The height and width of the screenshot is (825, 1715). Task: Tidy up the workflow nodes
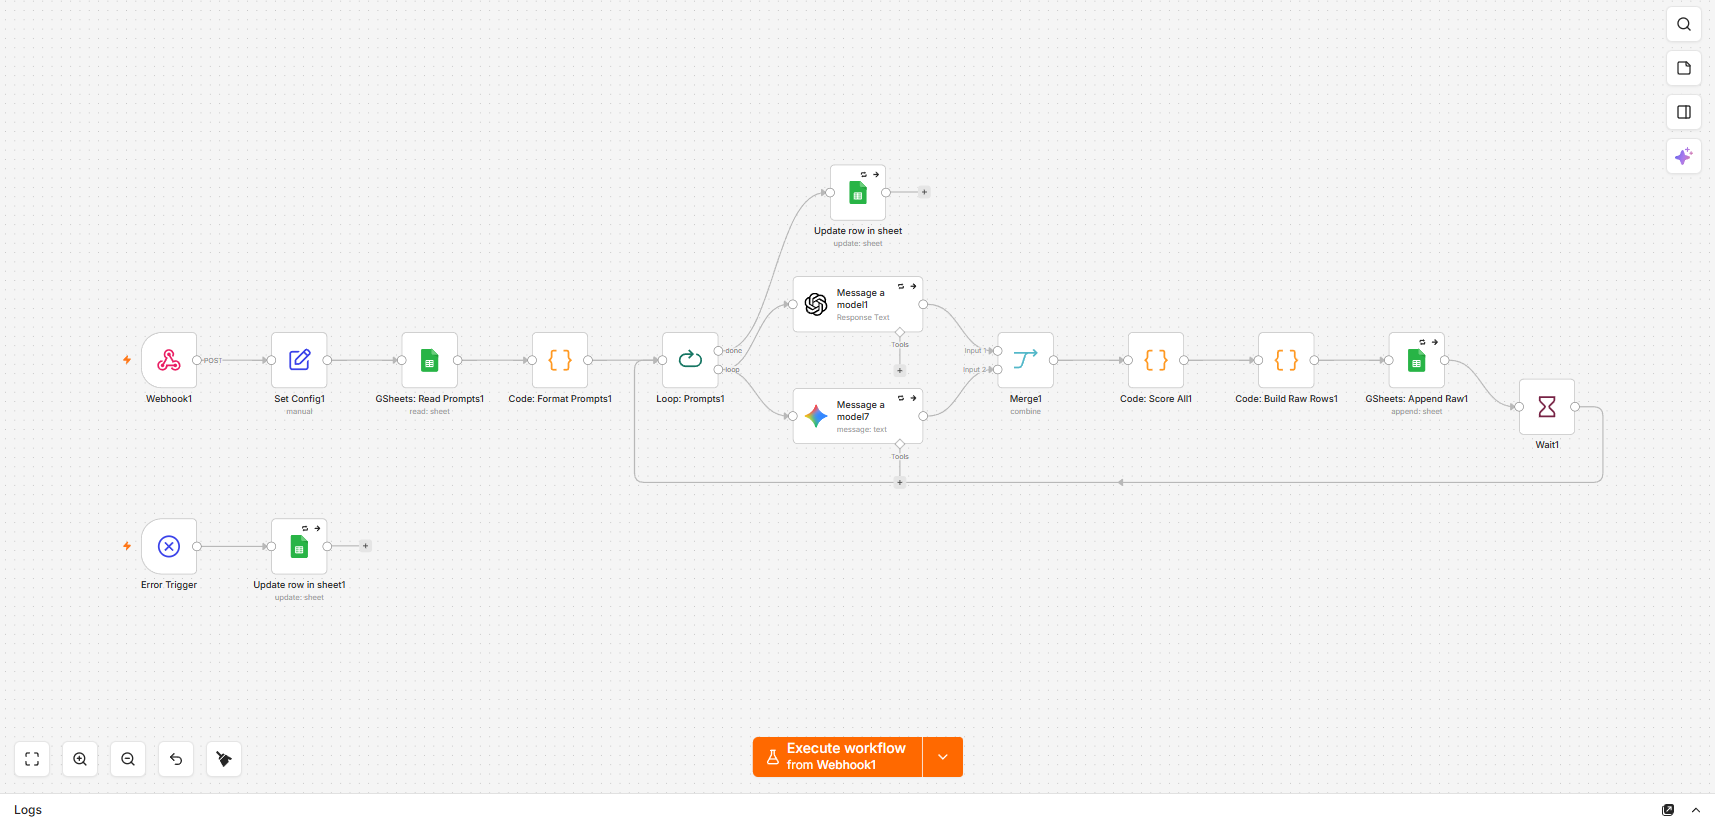pos(224,759)
